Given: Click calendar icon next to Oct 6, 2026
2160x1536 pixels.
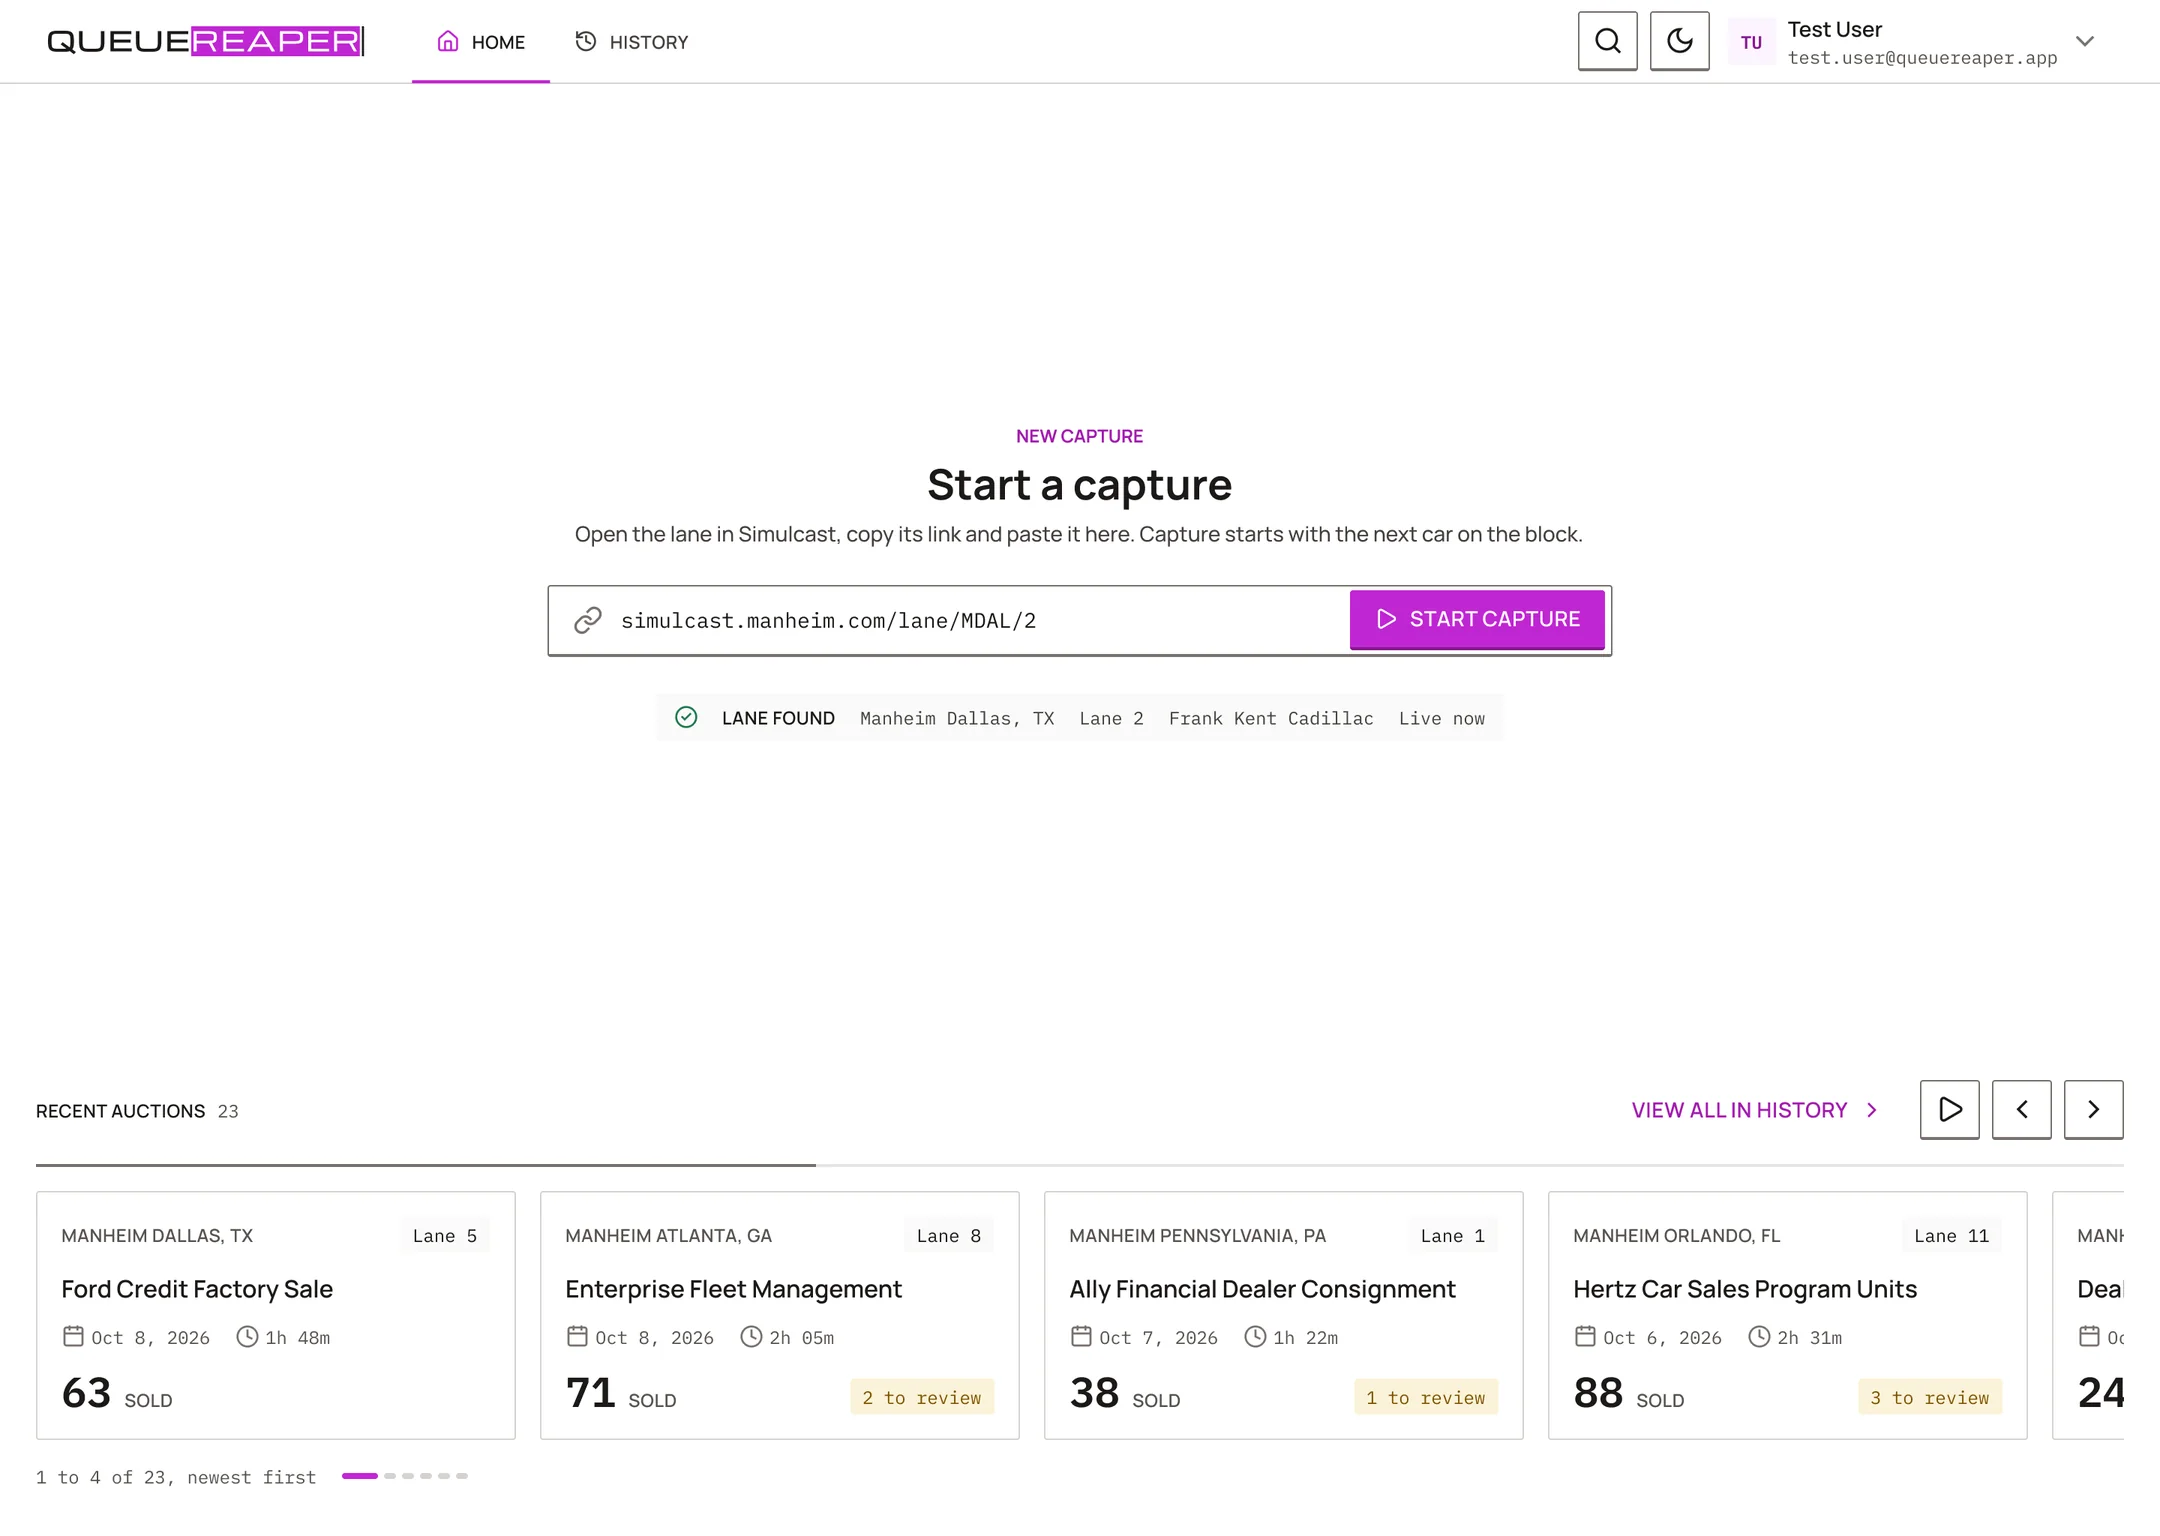Looking at the screenshot, I should click(1585, 1336).
